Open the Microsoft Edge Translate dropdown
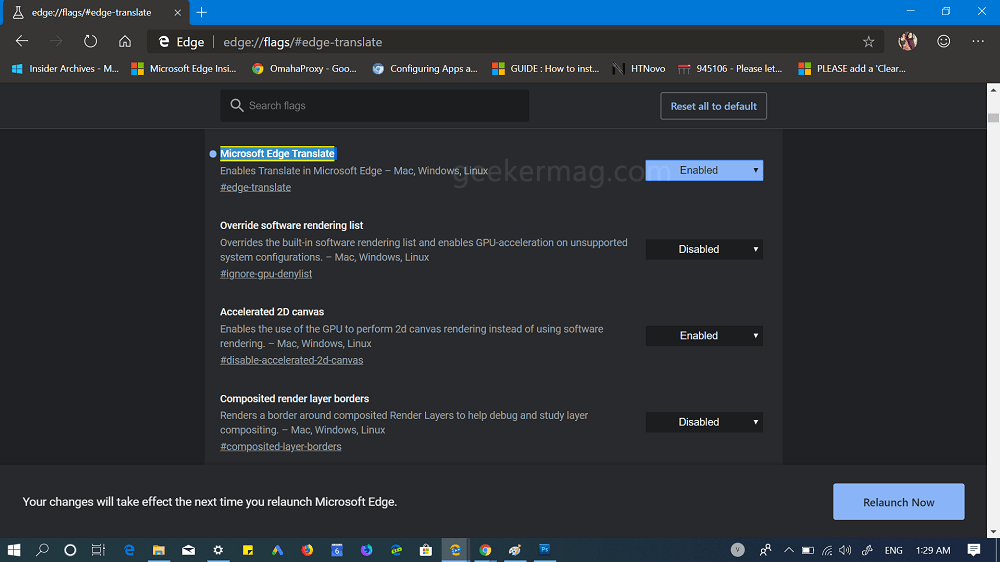 click(x=704, y=170)
